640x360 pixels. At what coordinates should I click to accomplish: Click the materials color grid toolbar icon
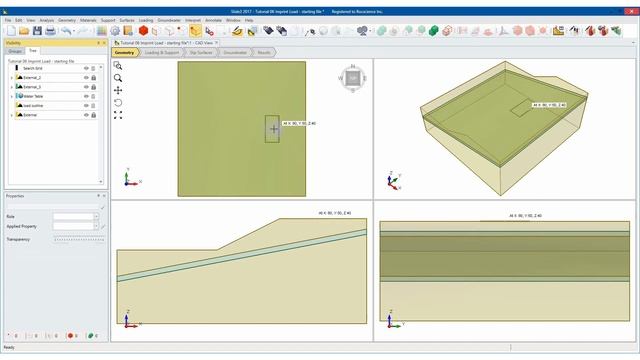point(102,31)
